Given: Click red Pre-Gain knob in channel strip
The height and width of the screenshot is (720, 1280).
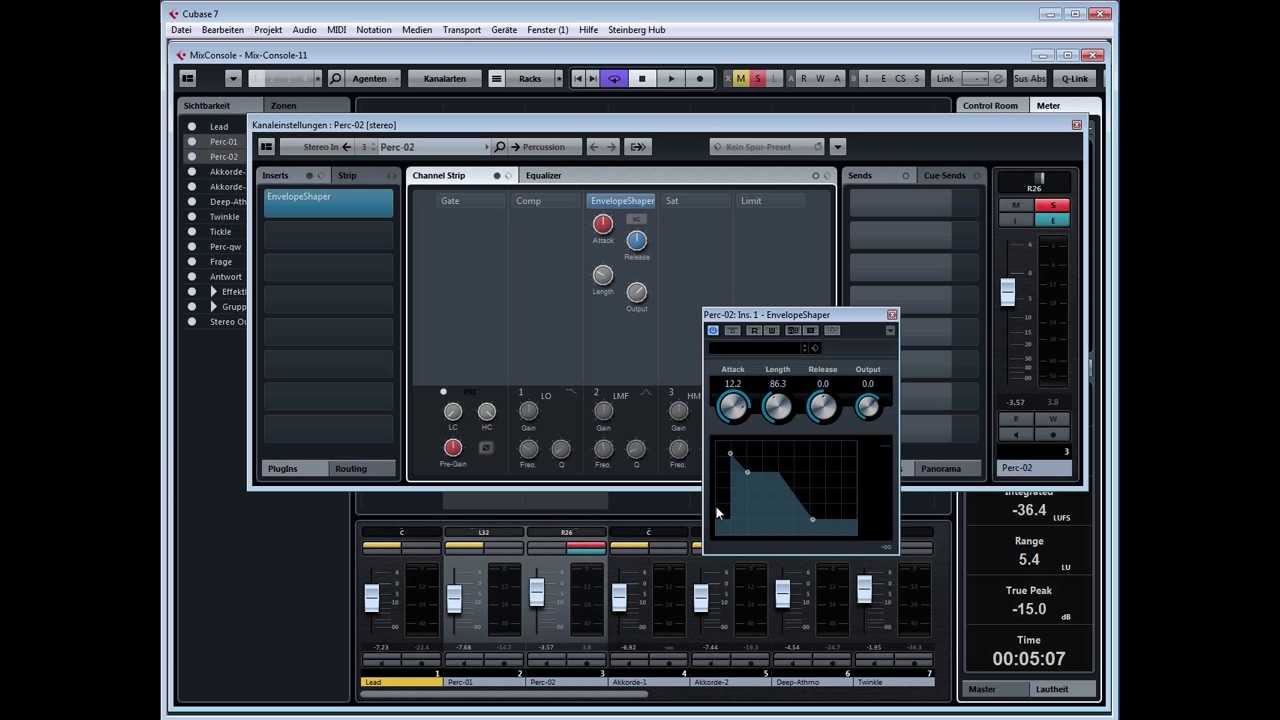Looking at the screenshot, I should pos(453,448).
